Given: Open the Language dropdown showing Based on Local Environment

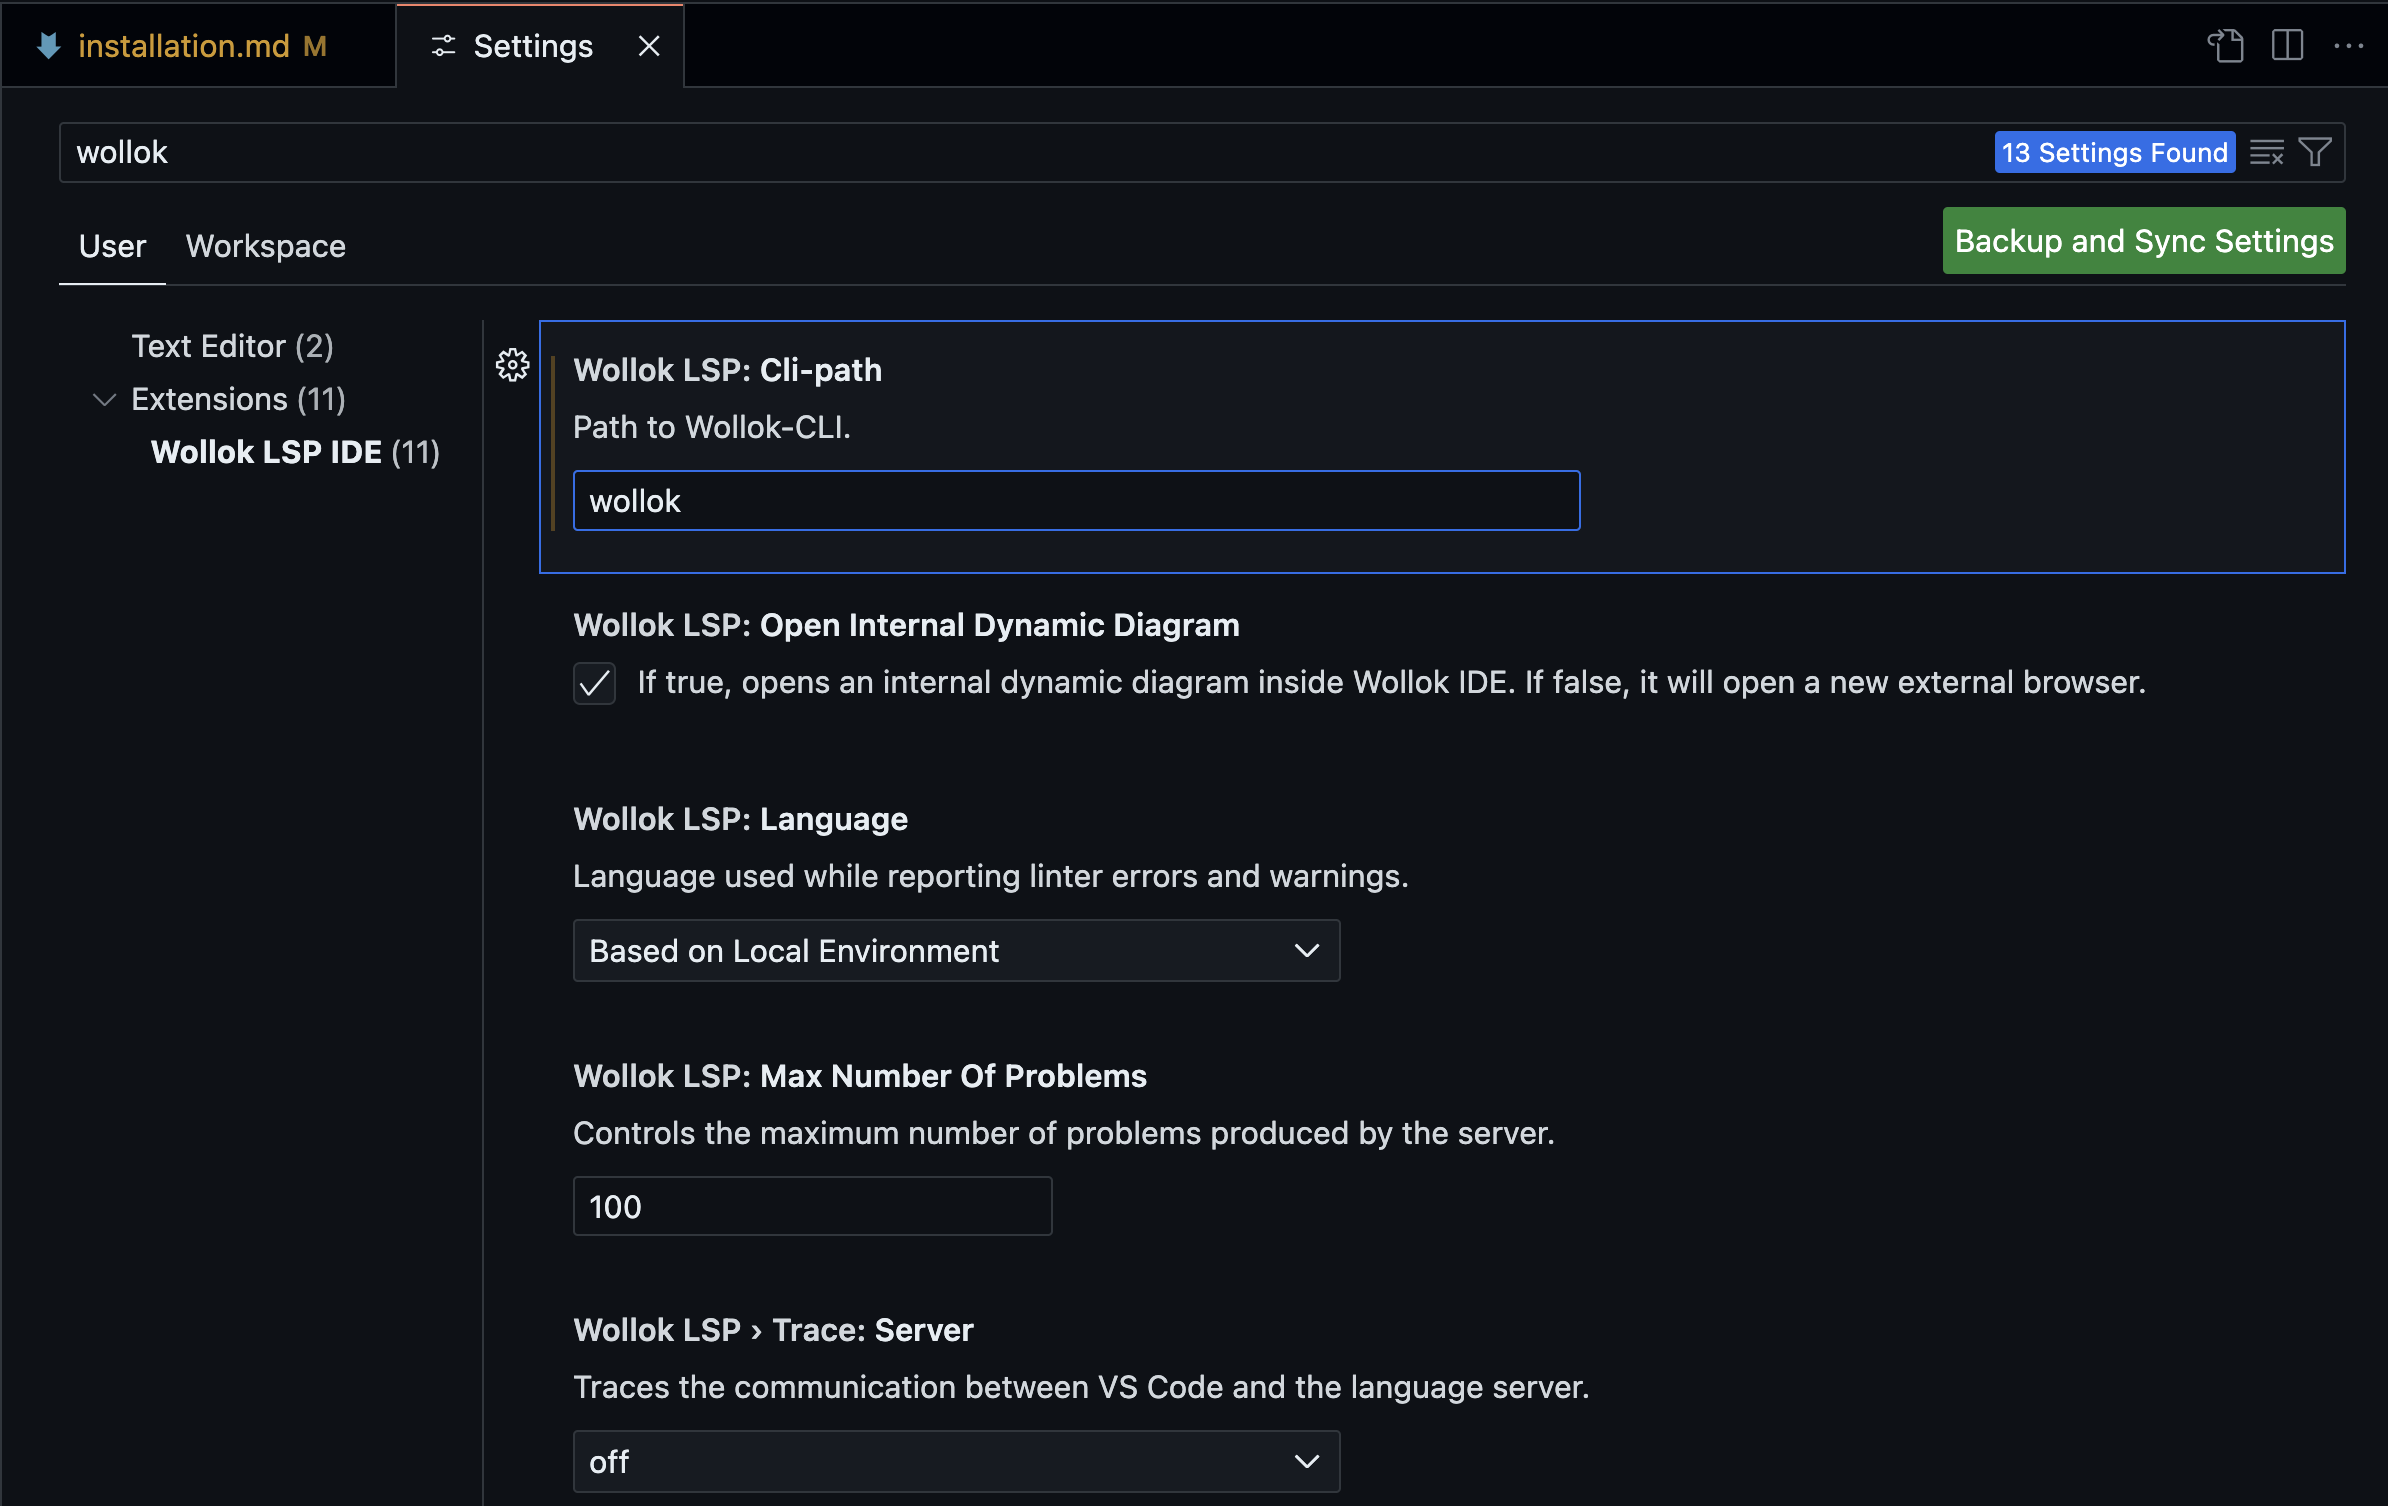Looking at the screenshot, I should coord(956,951).
